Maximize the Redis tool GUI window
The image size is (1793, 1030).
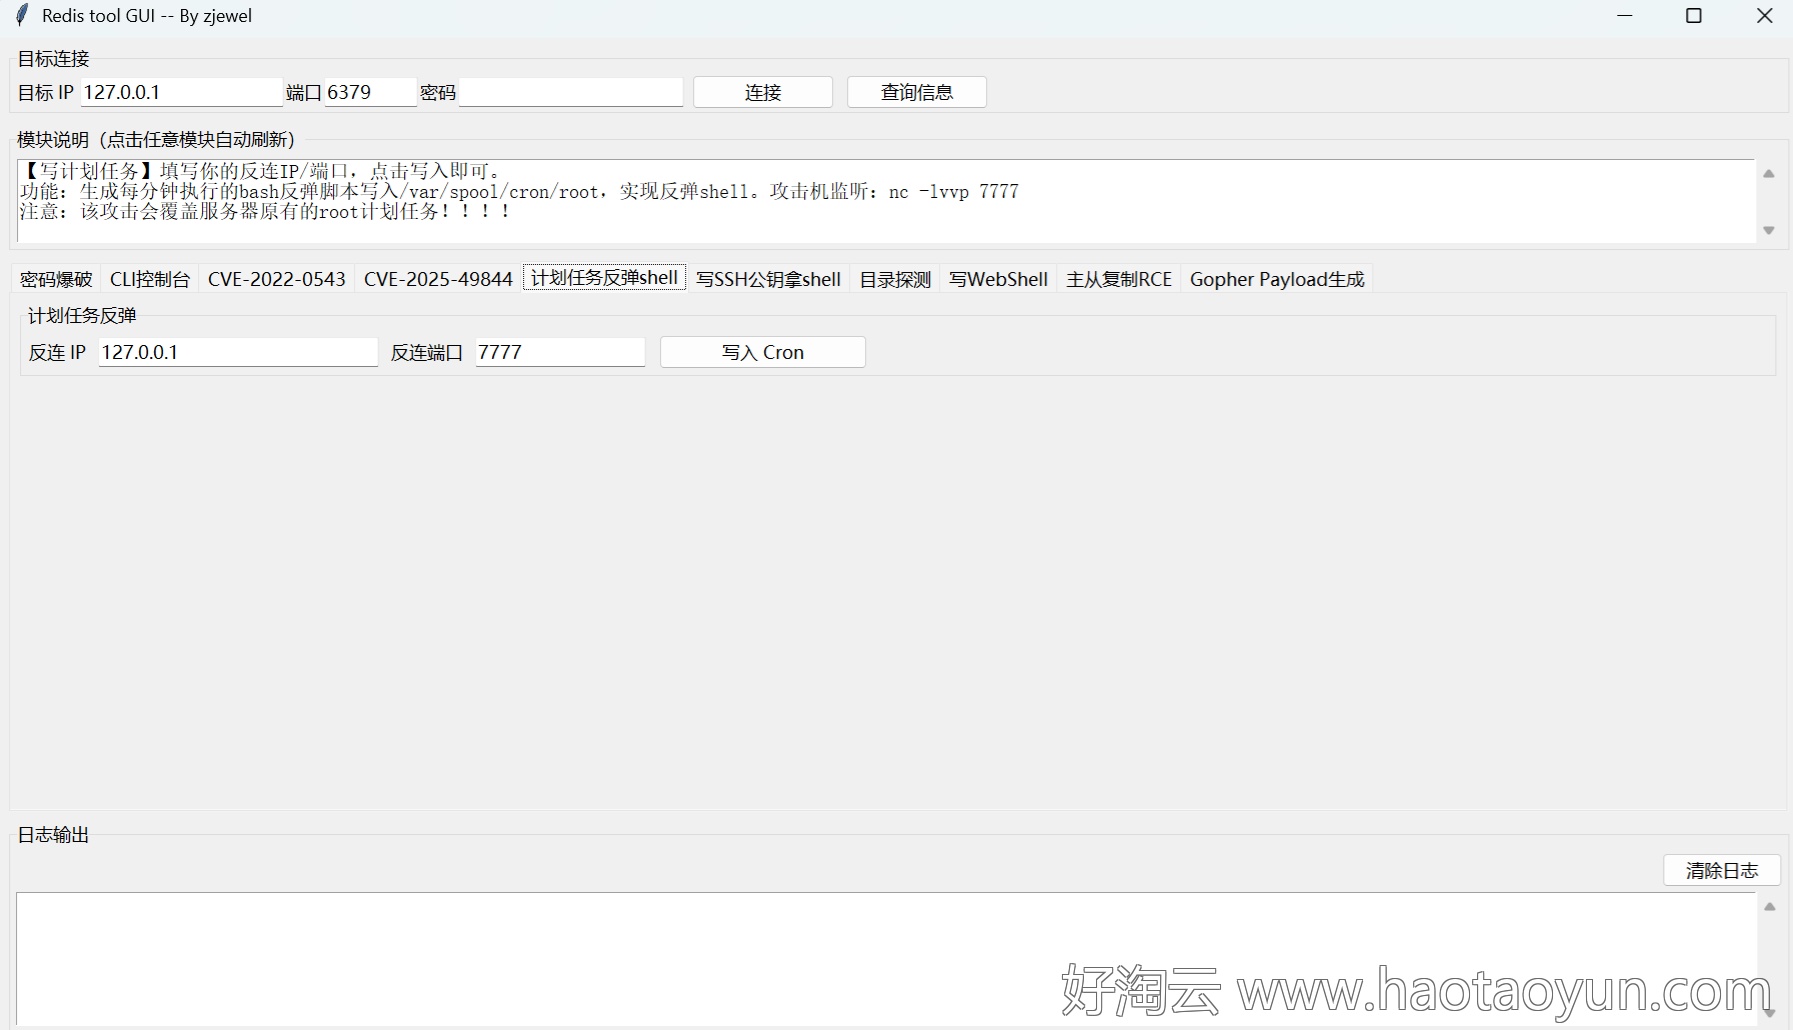click(1694, 16)
